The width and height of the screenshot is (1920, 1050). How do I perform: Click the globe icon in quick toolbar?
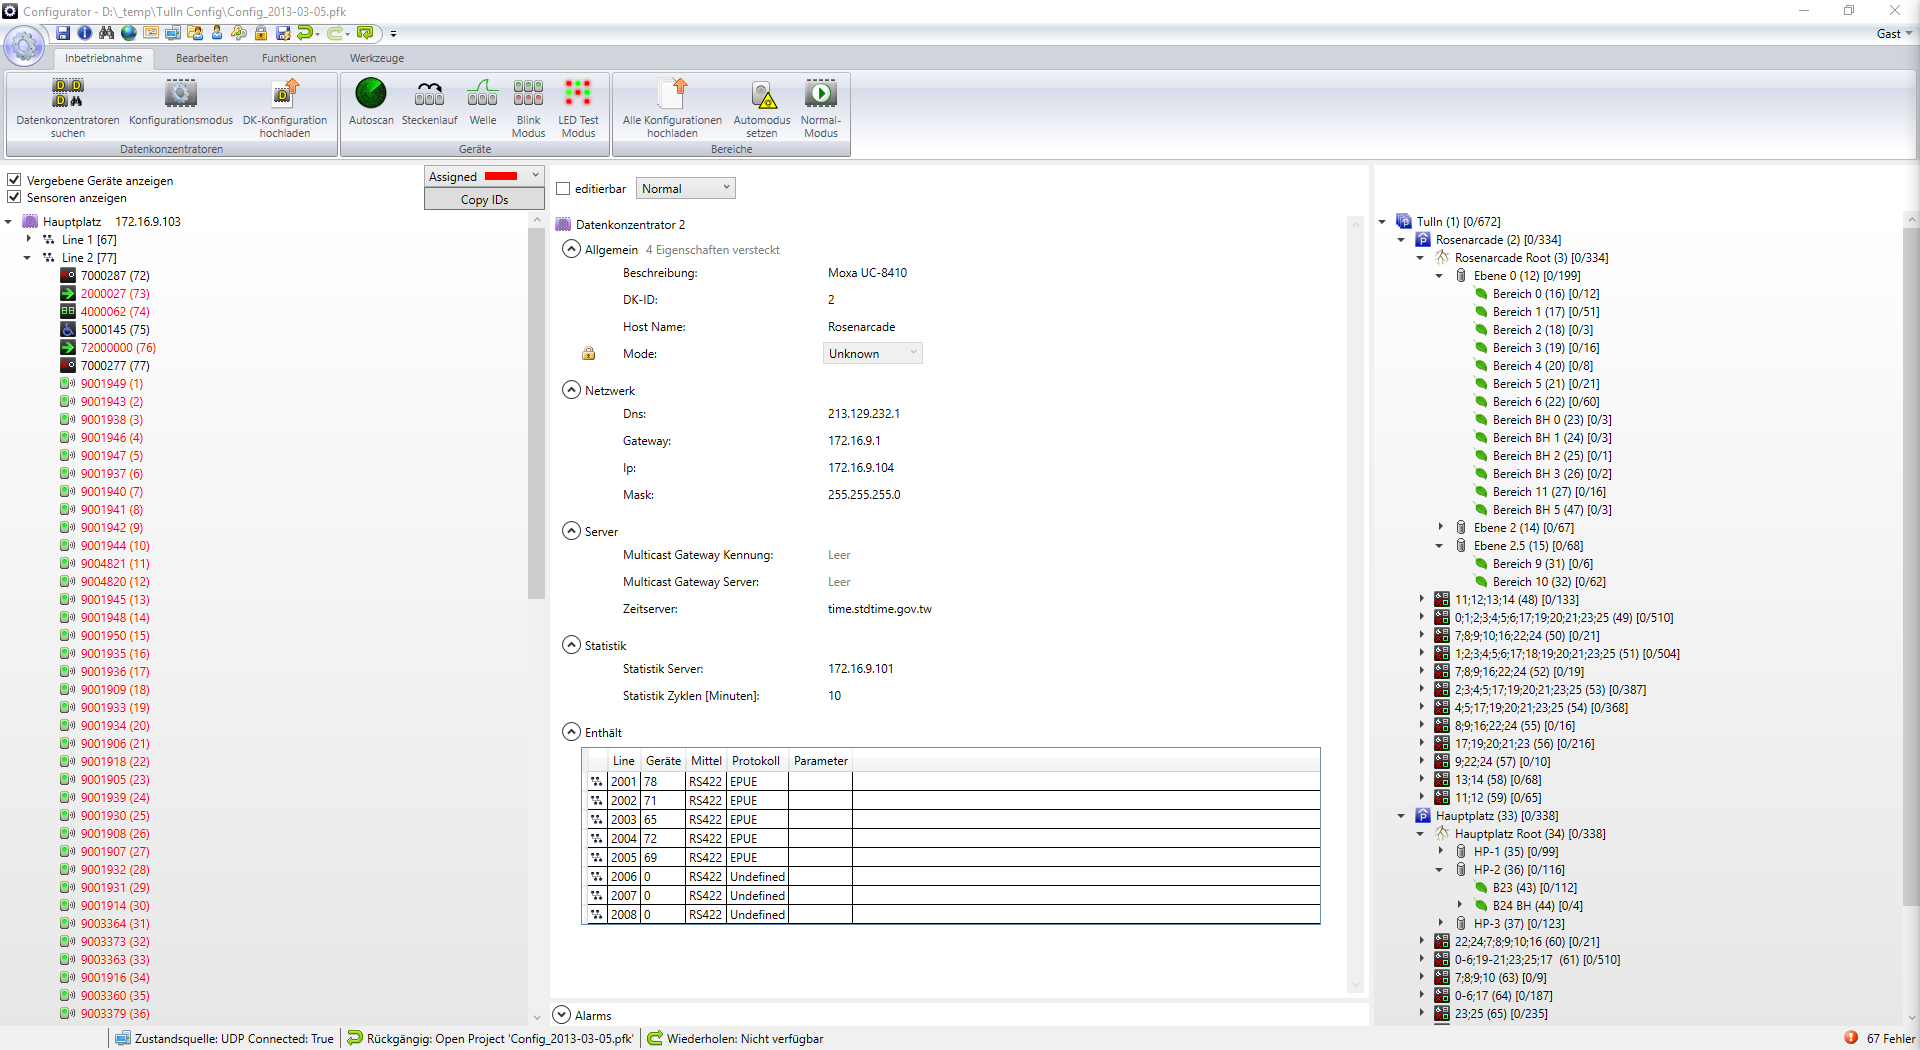[x=129, y=33]
